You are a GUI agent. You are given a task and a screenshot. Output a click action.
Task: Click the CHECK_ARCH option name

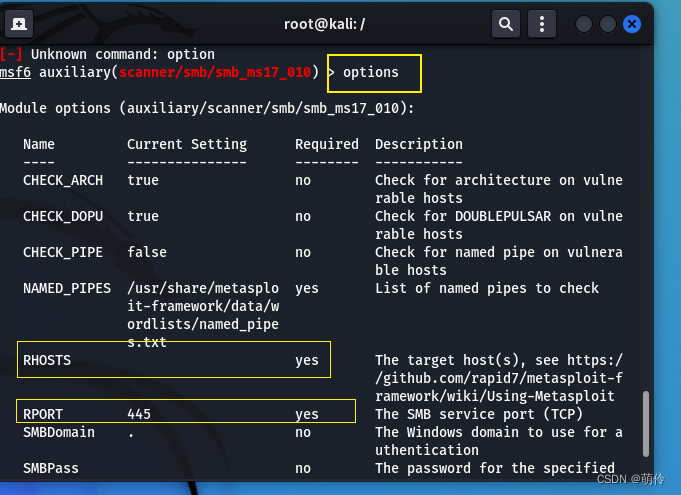(x=63, y=180)
